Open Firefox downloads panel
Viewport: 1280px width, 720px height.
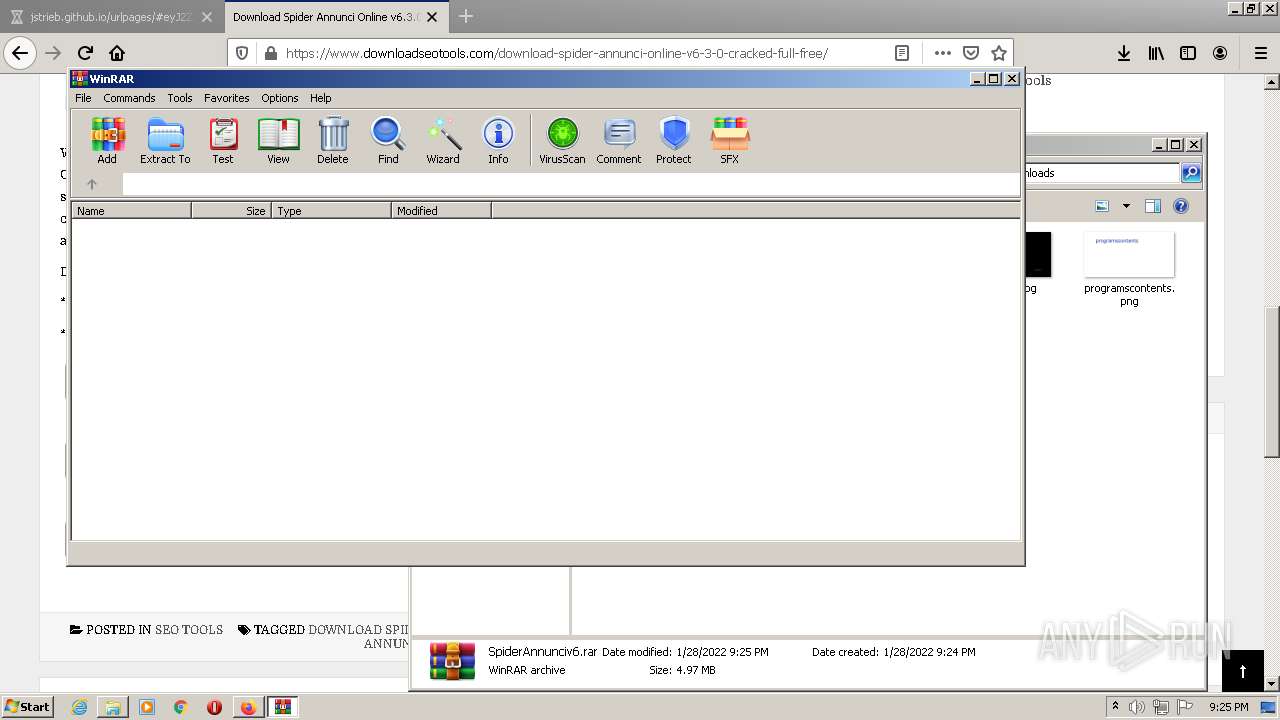coord(1124,53)
